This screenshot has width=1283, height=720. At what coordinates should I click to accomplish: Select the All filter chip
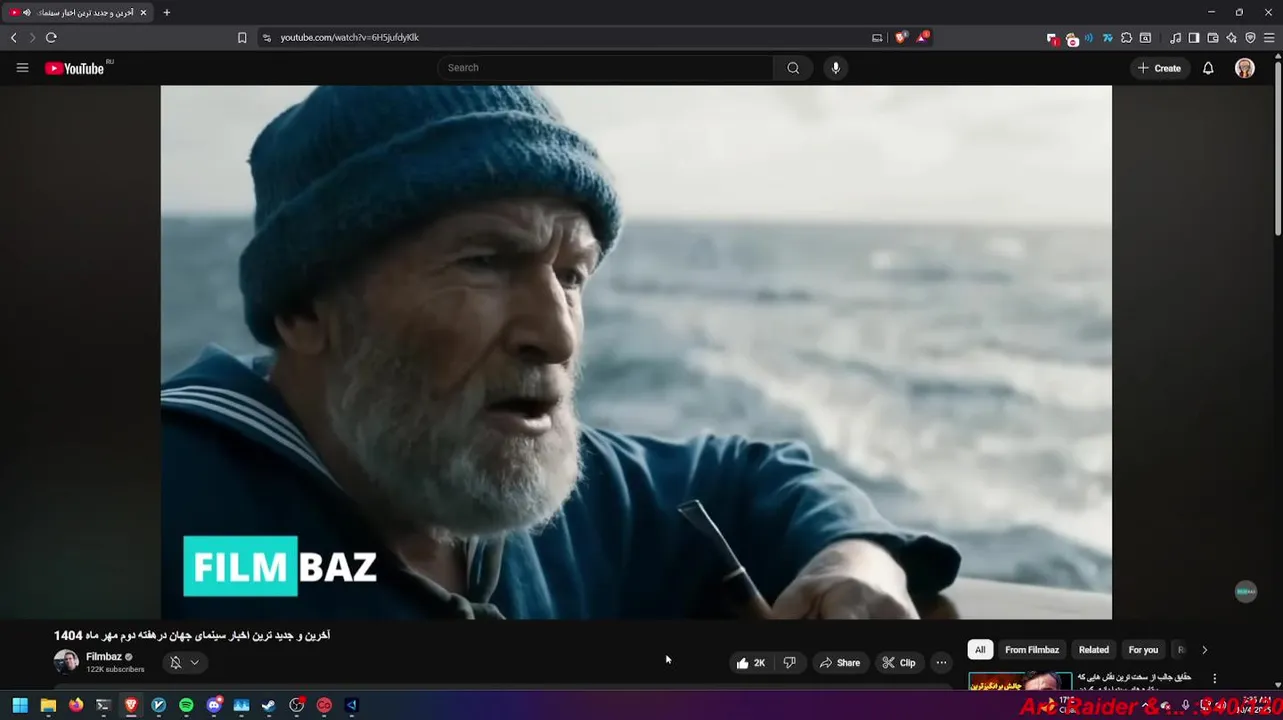click(x=980, y=650)
